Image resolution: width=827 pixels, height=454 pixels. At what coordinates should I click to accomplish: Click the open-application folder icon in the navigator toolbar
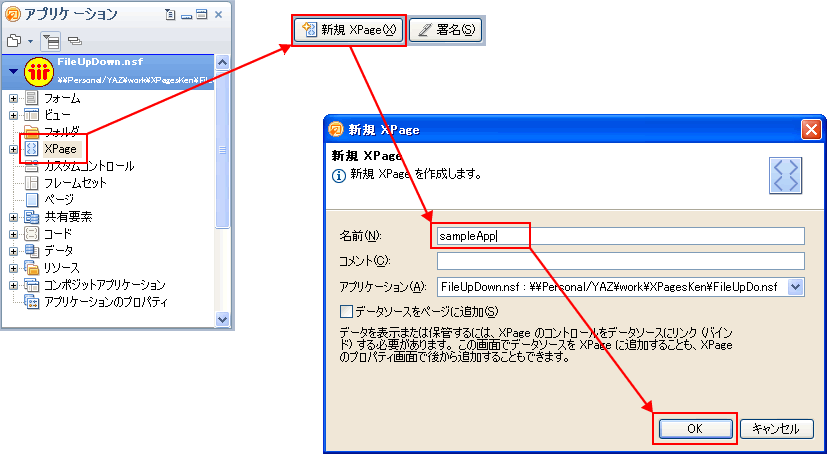[x=14, y=40]
